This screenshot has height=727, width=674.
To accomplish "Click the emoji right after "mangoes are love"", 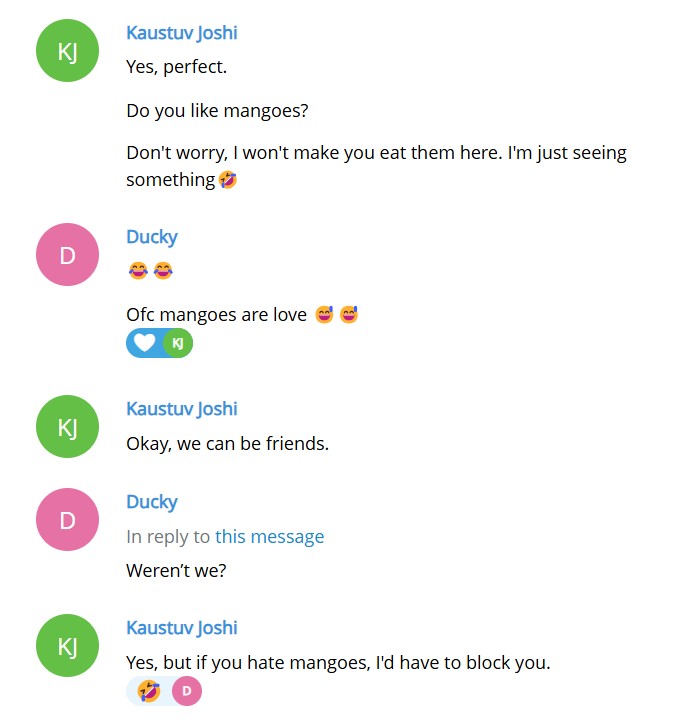I will (x=324, y=315).
